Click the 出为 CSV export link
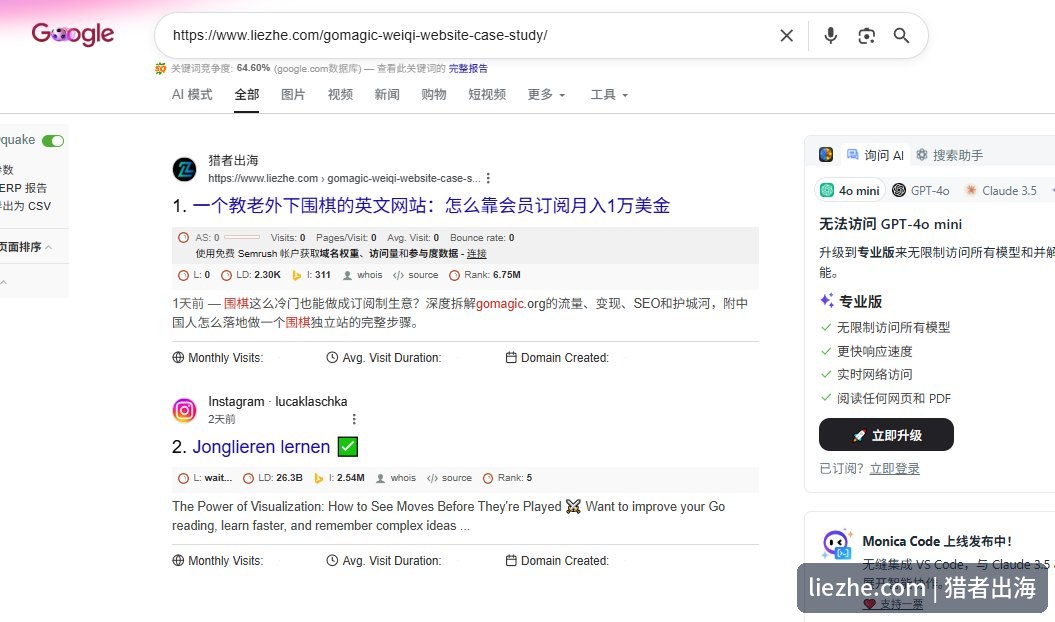1055x622 pixels. (x=25, y=206)
